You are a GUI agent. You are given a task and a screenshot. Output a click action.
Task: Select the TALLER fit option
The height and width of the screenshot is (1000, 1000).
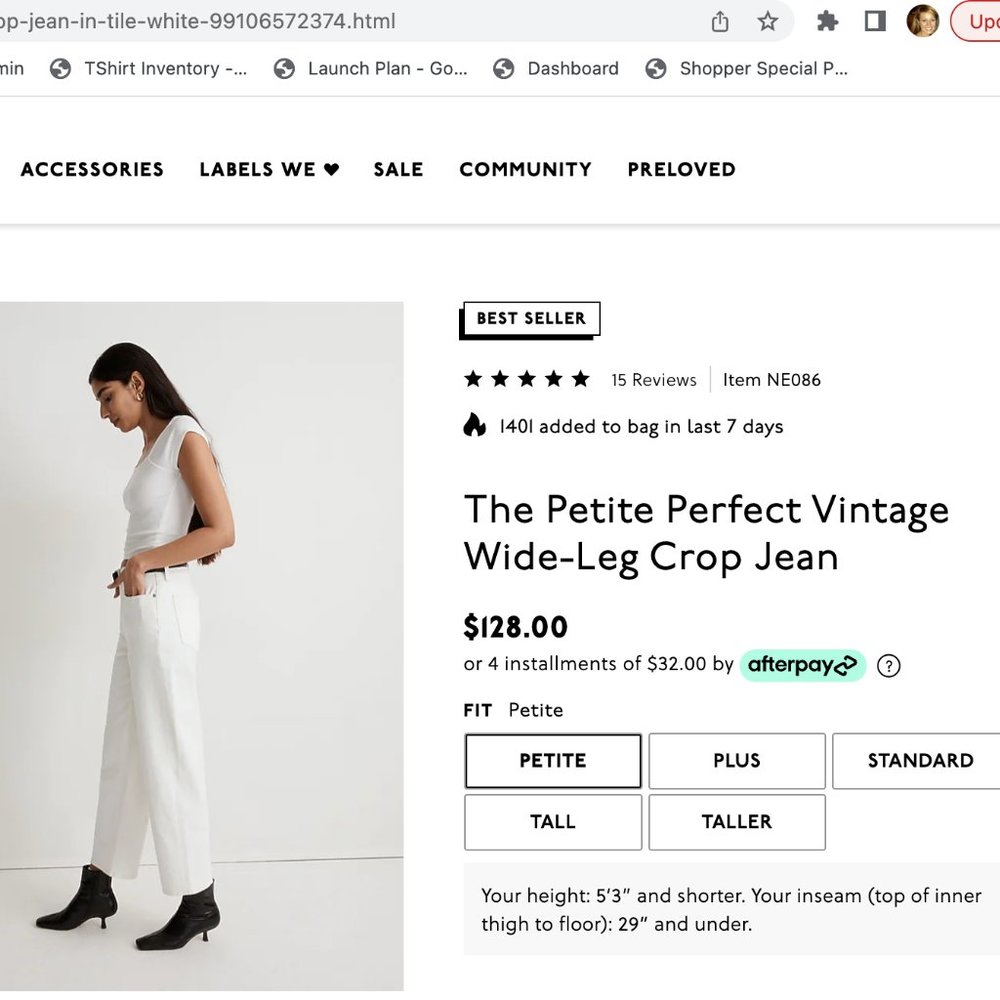(x=736, y=822)
